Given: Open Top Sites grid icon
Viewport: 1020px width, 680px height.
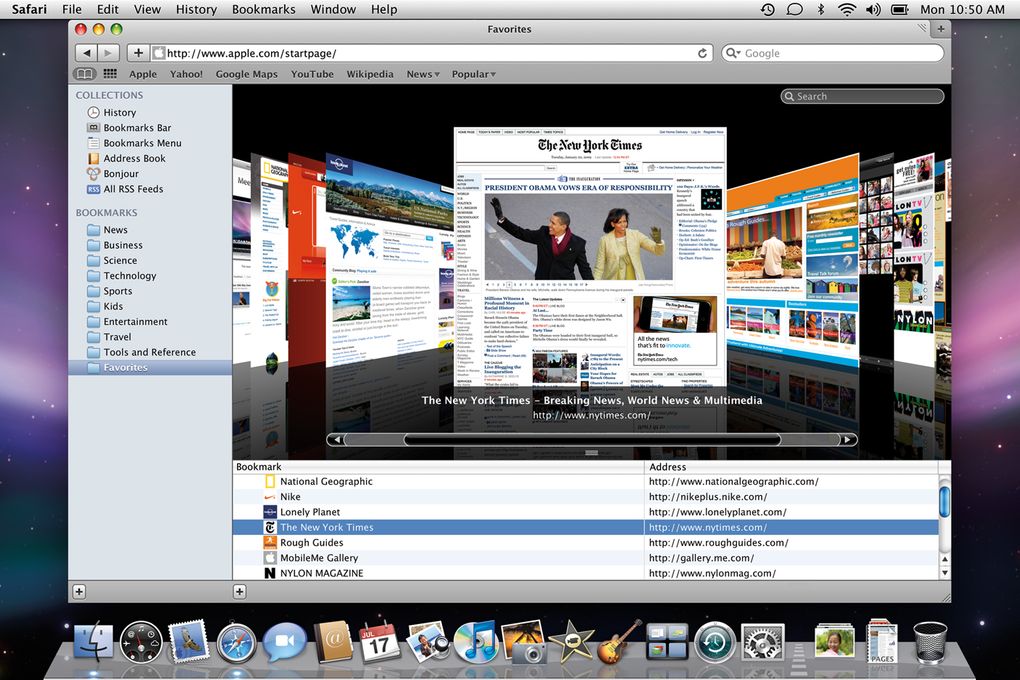Looking at the screenshot, I should pyautogui.click(x=110, y=74).
